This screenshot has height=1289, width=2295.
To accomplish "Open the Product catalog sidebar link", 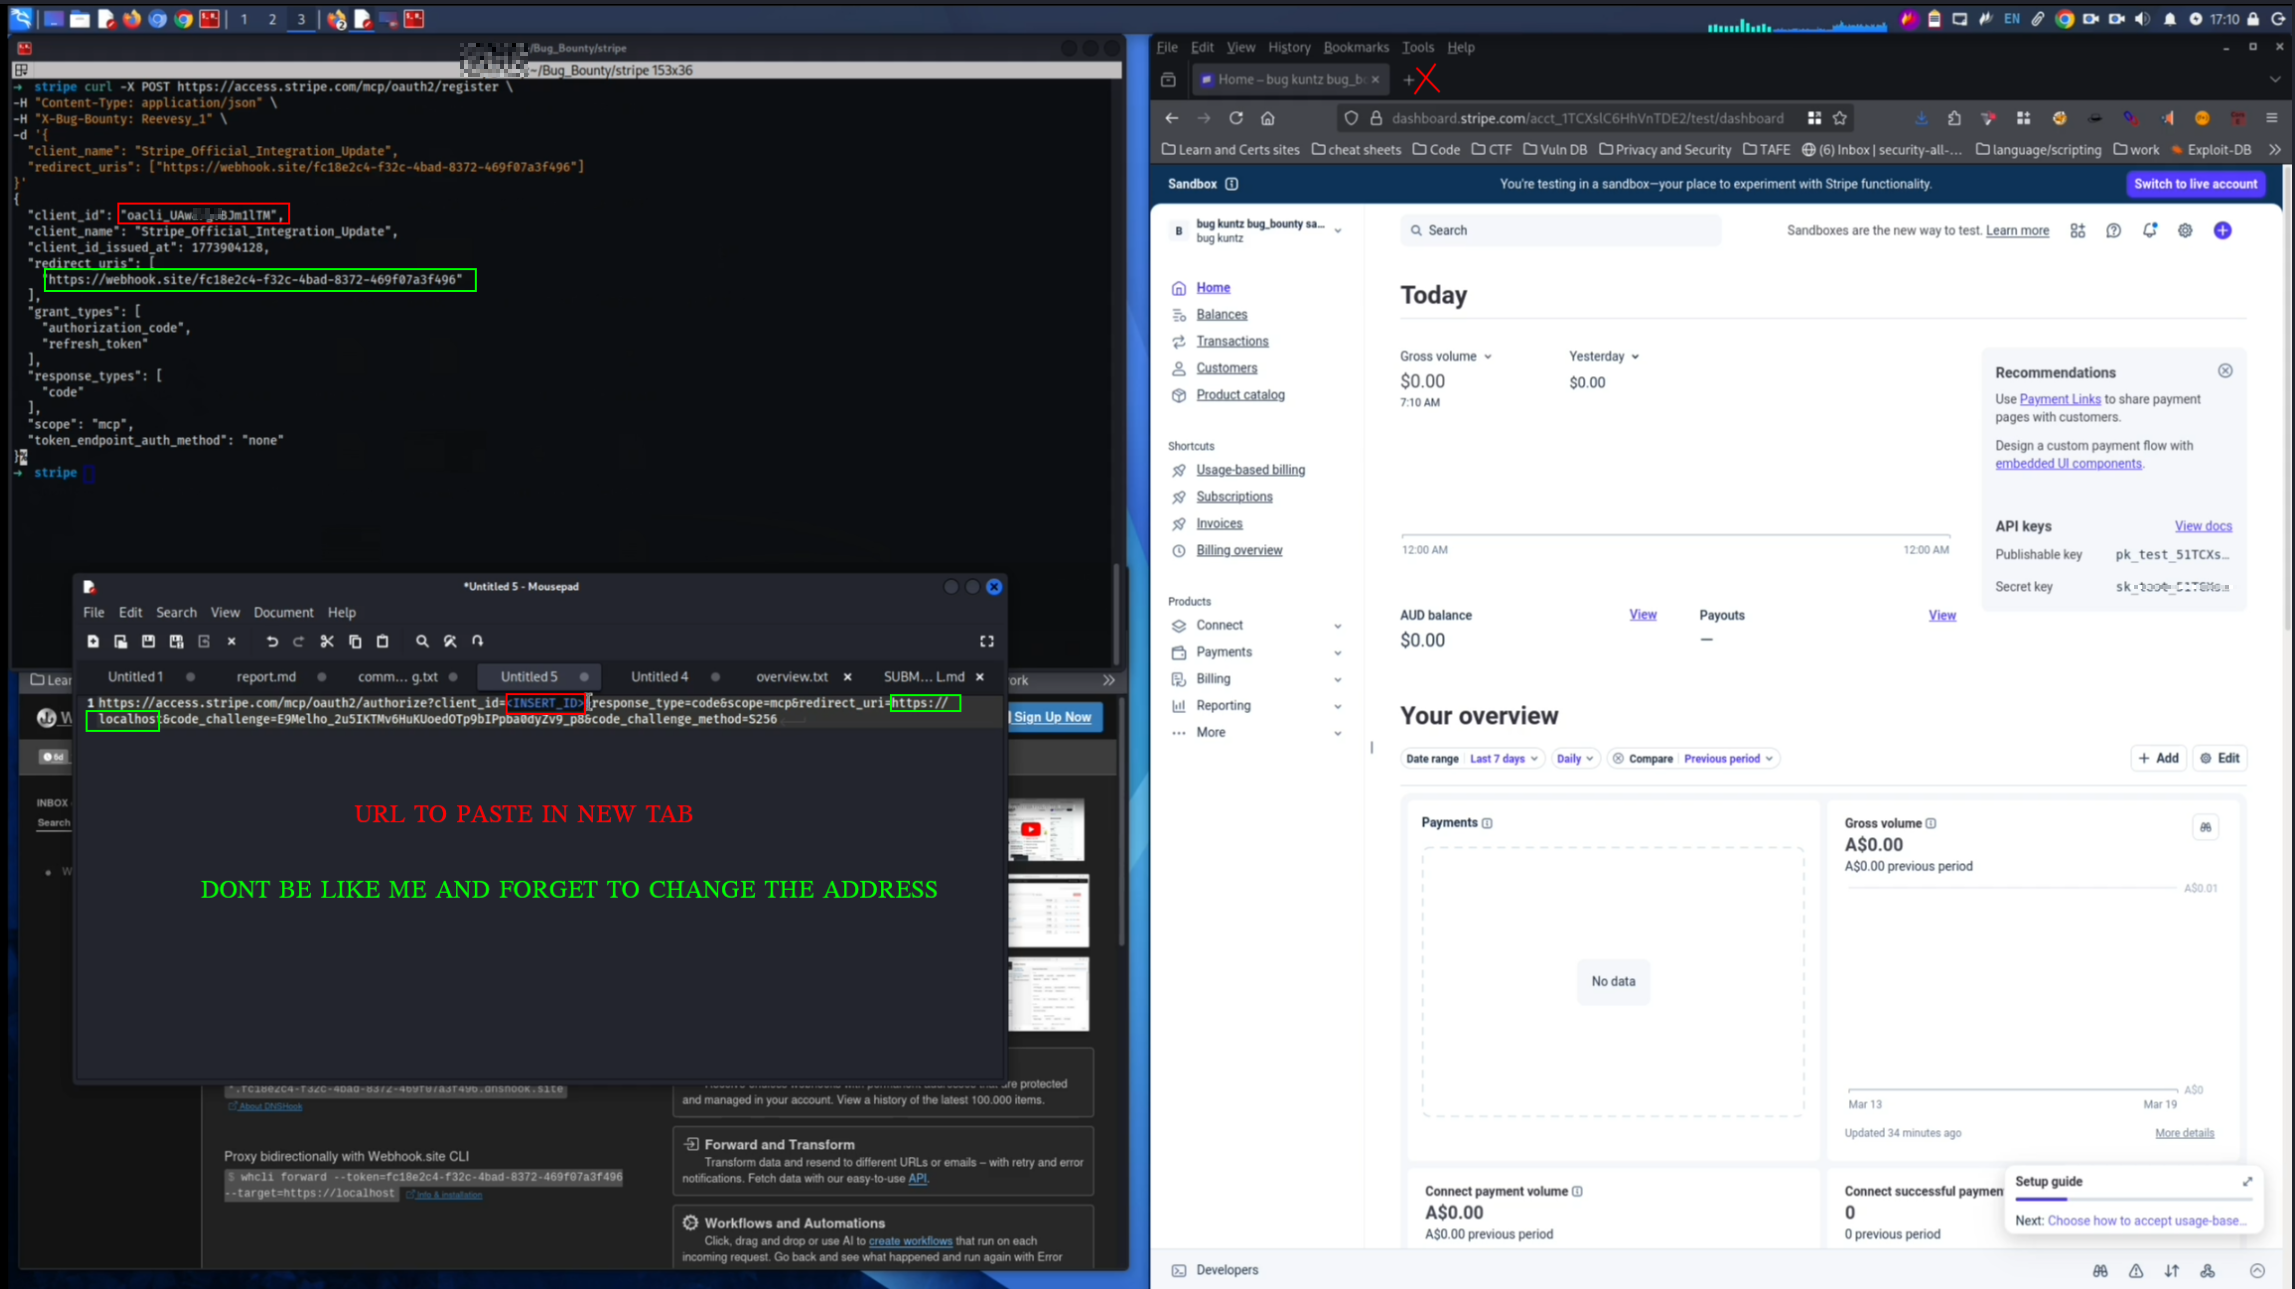I will click(x=1240, y=395).
